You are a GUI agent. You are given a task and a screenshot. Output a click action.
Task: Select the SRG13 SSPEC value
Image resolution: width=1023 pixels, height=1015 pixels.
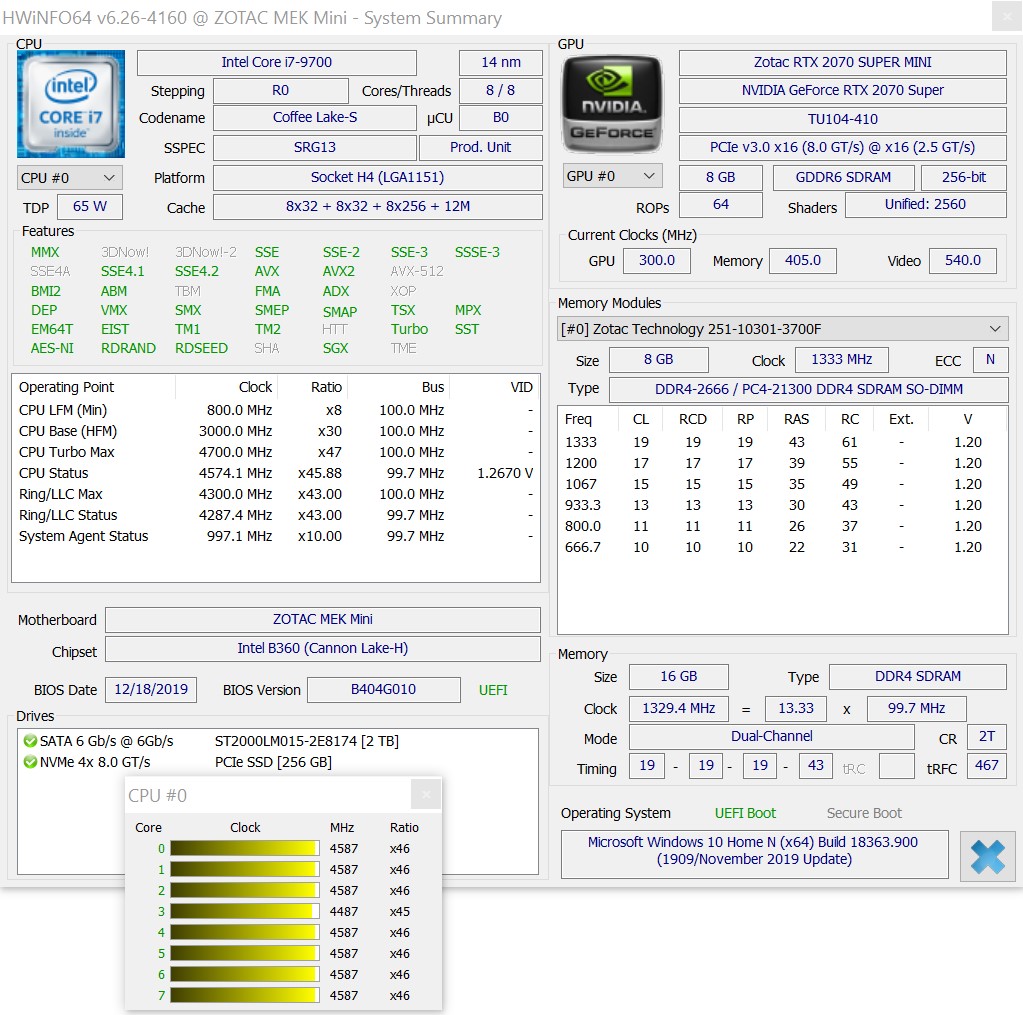tap(314, 147)
